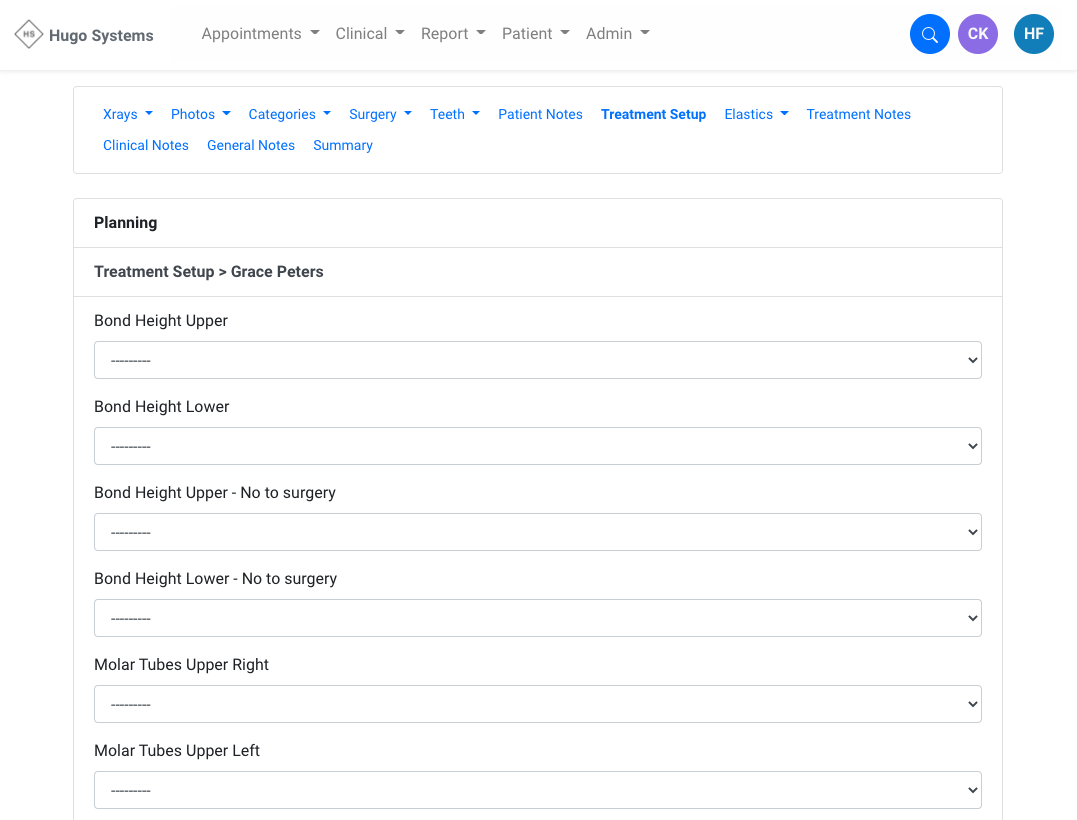Open the Patient menu
The height and width of the screenshot is (820, 1077).
(535, 34)
